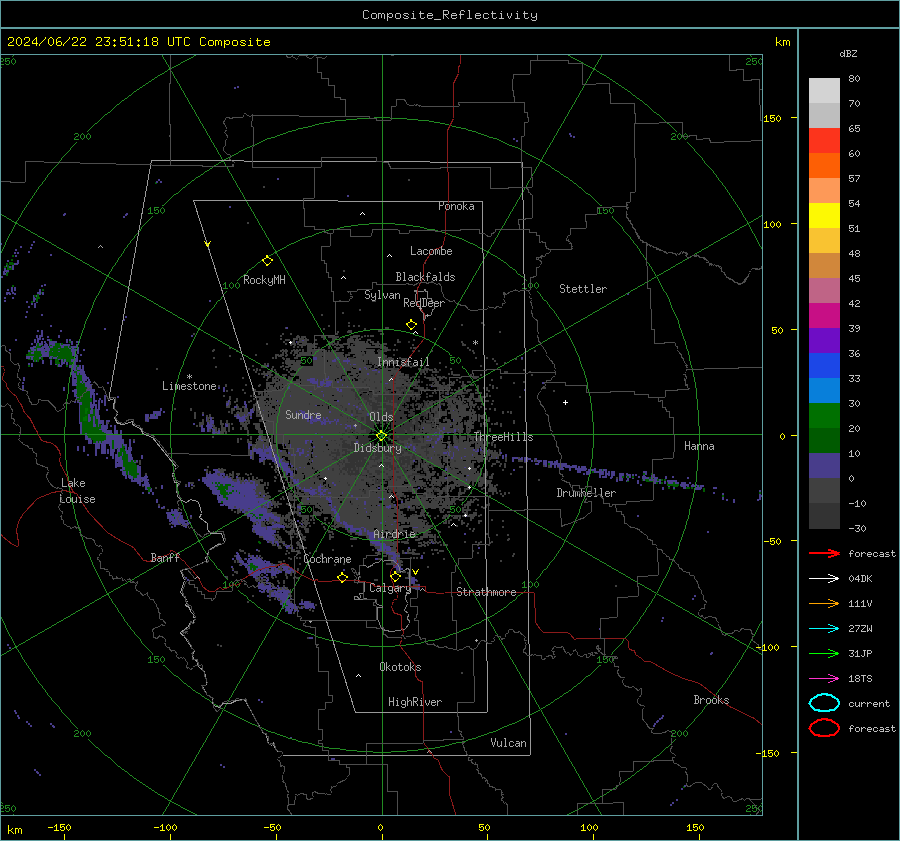
Task: Click the Hanna city label
Action: click(699, 446)
